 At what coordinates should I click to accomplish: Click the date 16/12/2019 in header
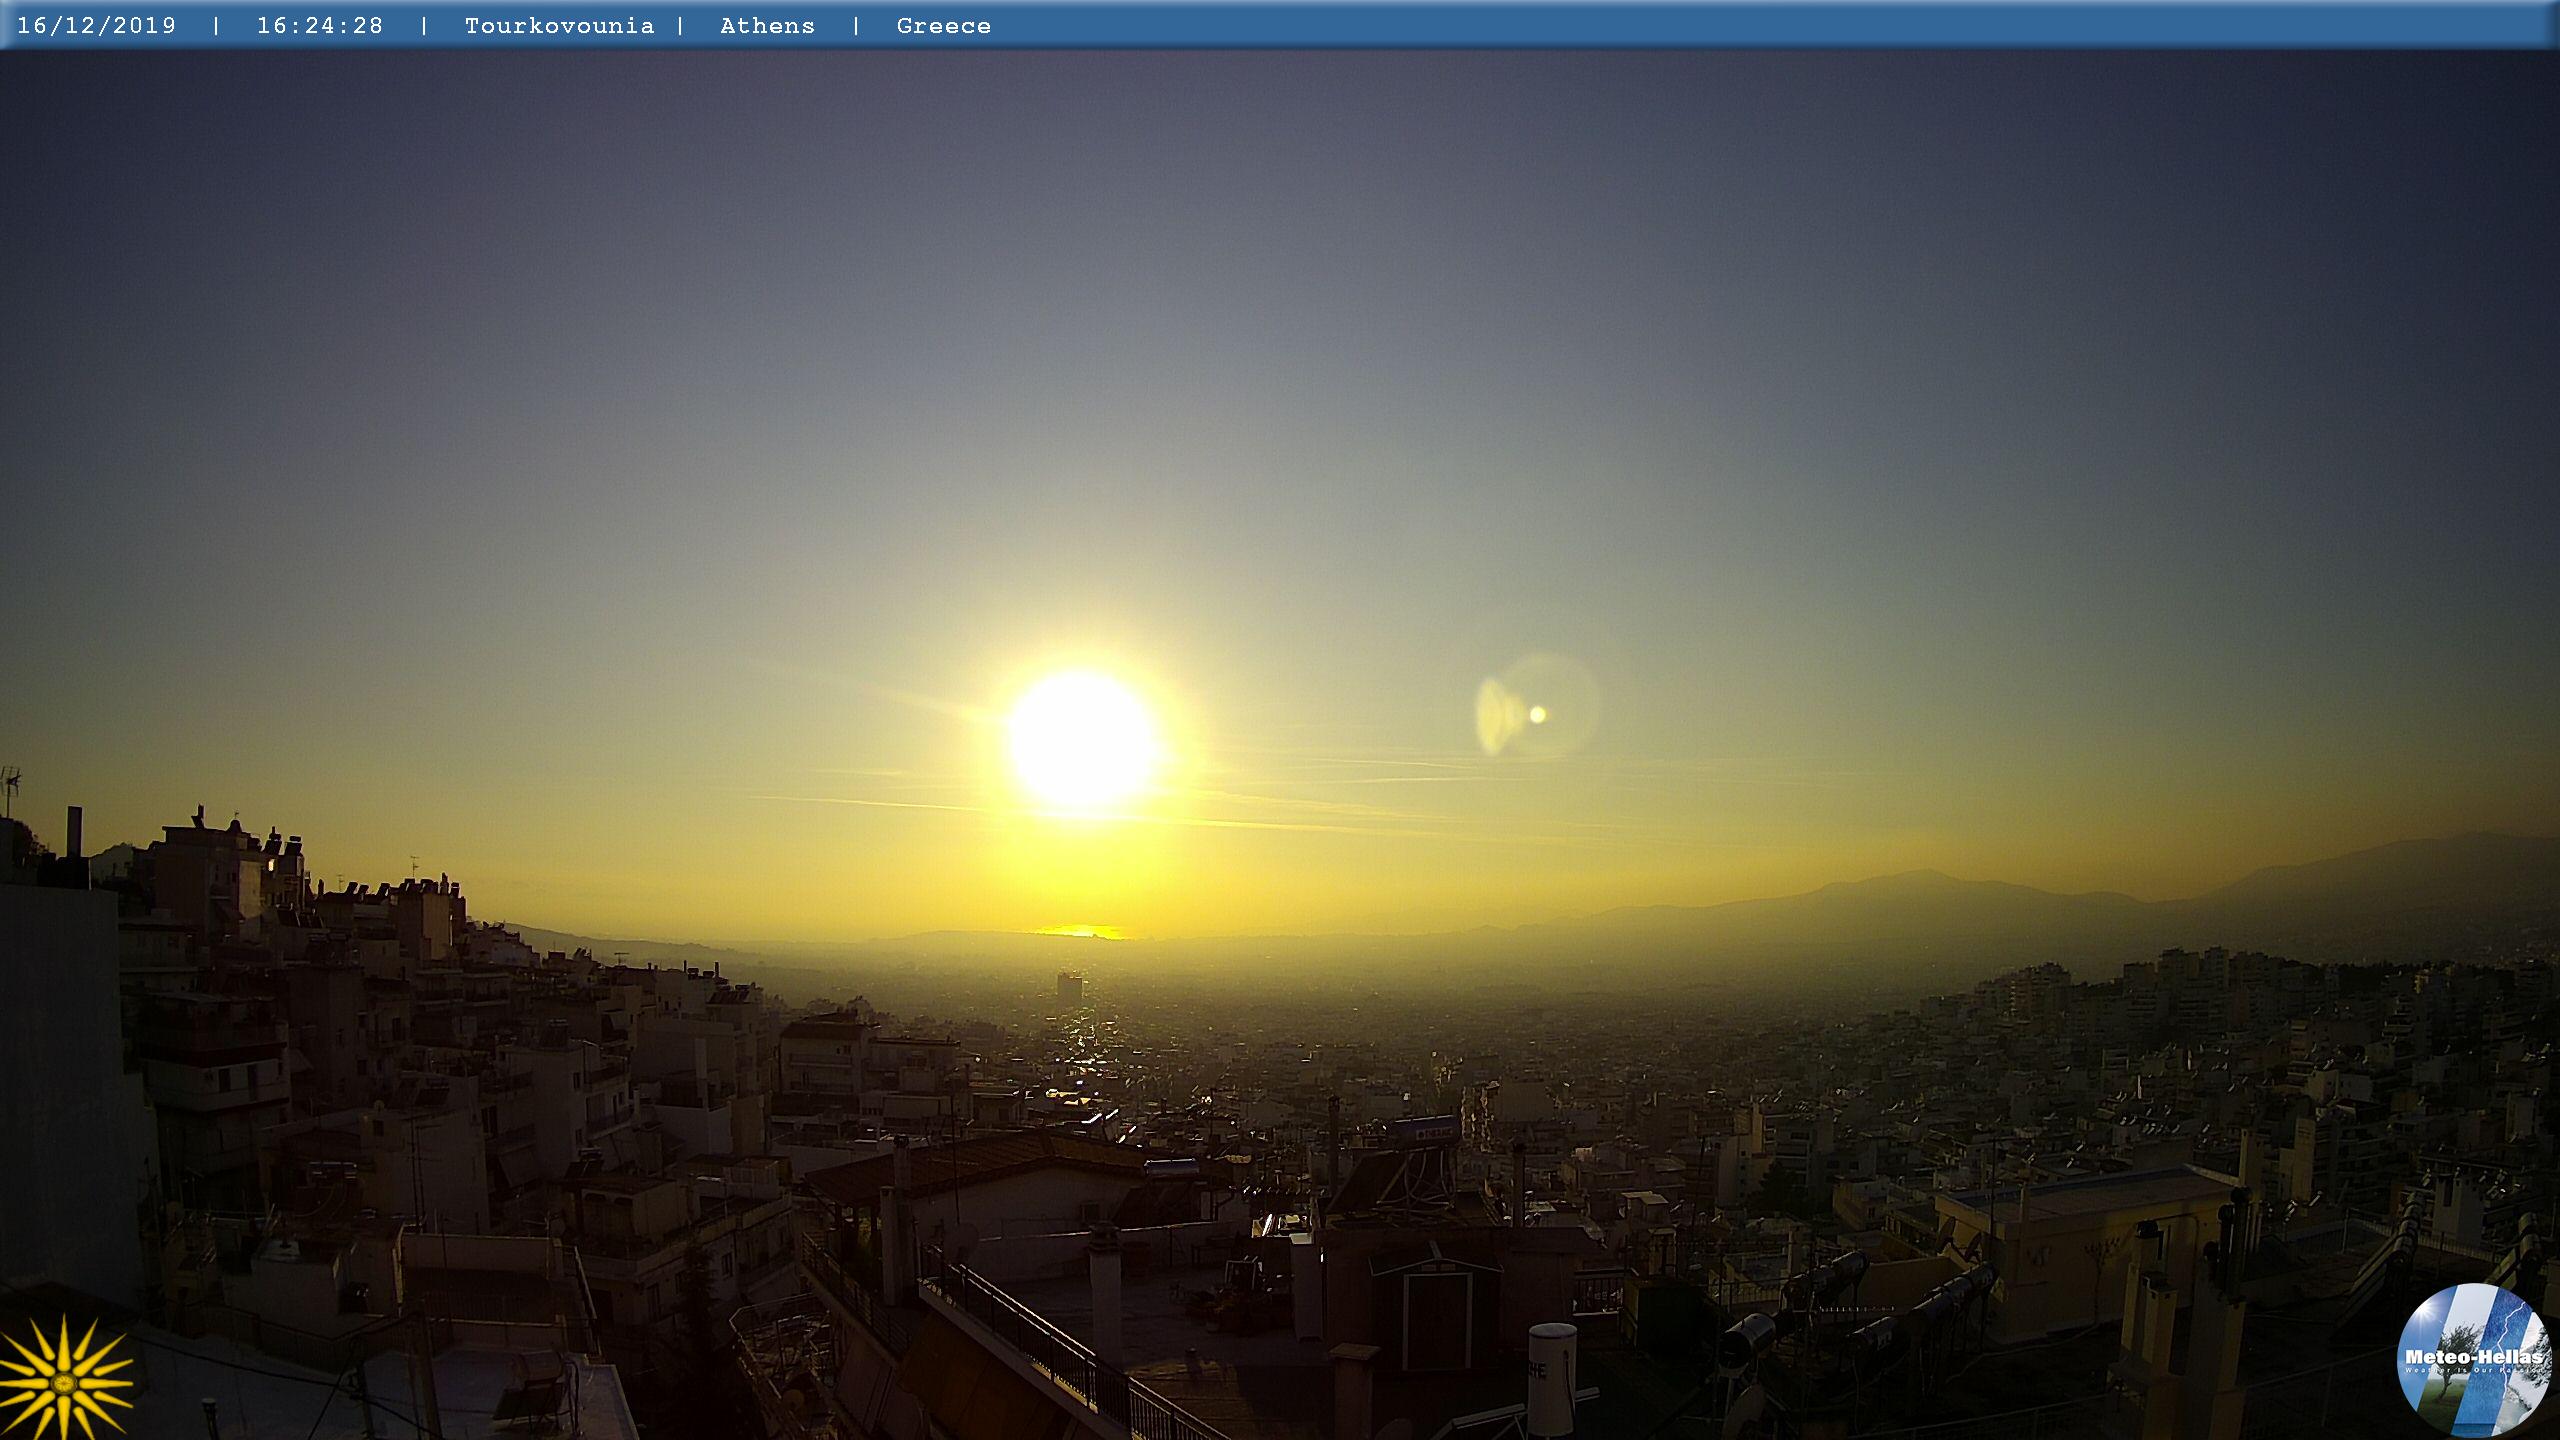pos(97,26)
